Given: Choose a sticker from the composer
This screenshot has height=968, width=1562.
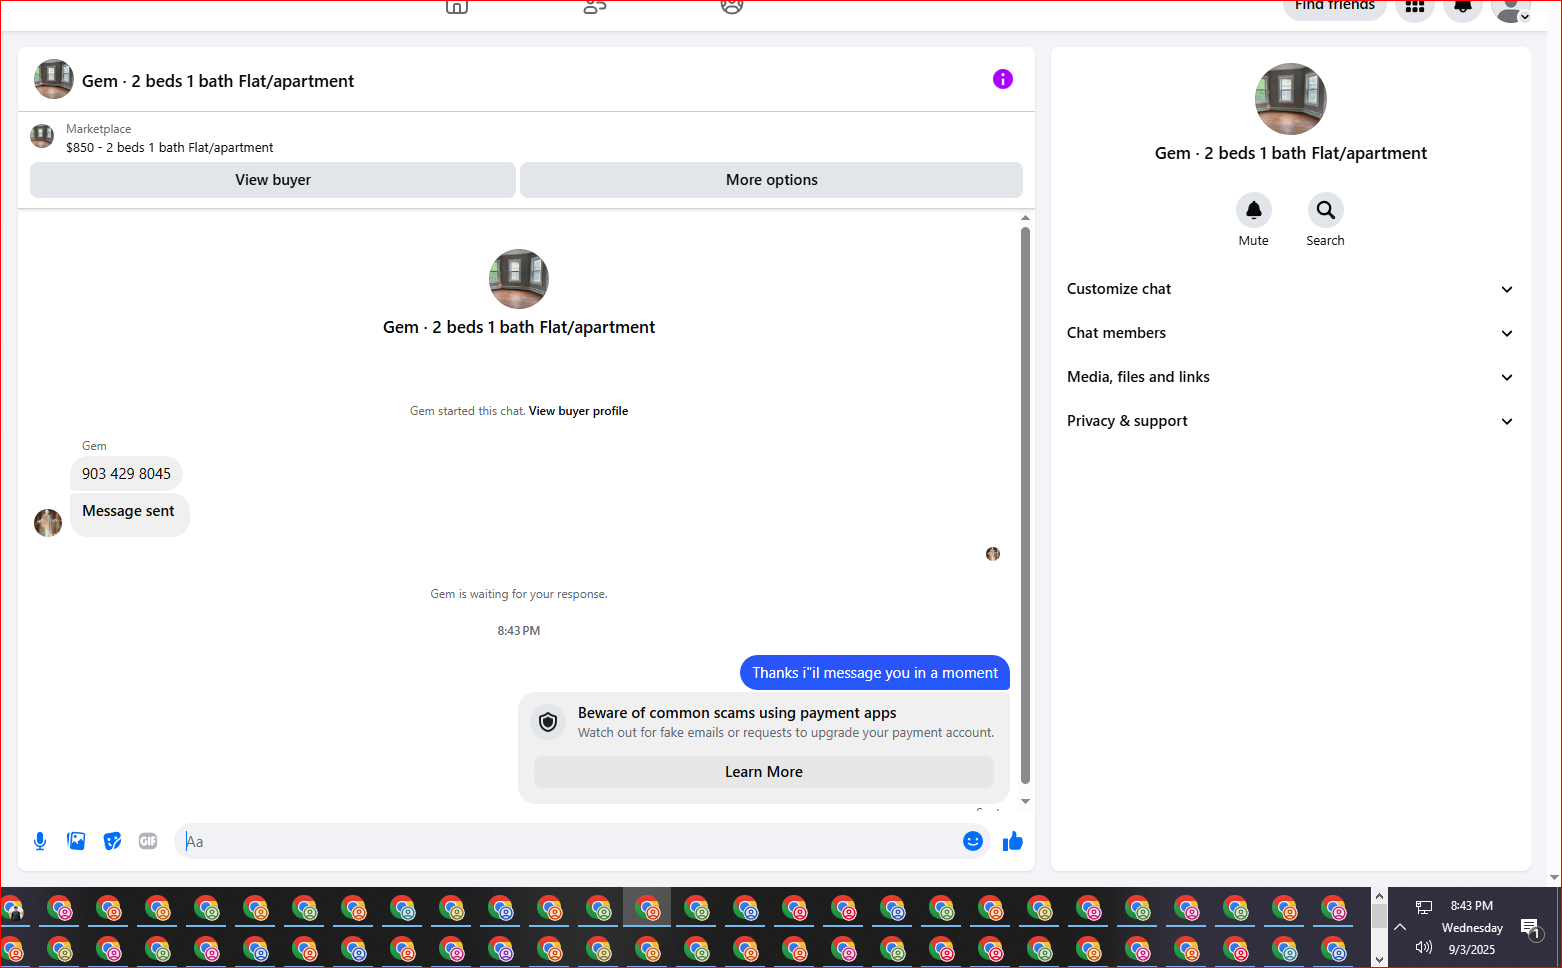Looking at the screenshot, I should pyautogui.click(x=112, y=841).
